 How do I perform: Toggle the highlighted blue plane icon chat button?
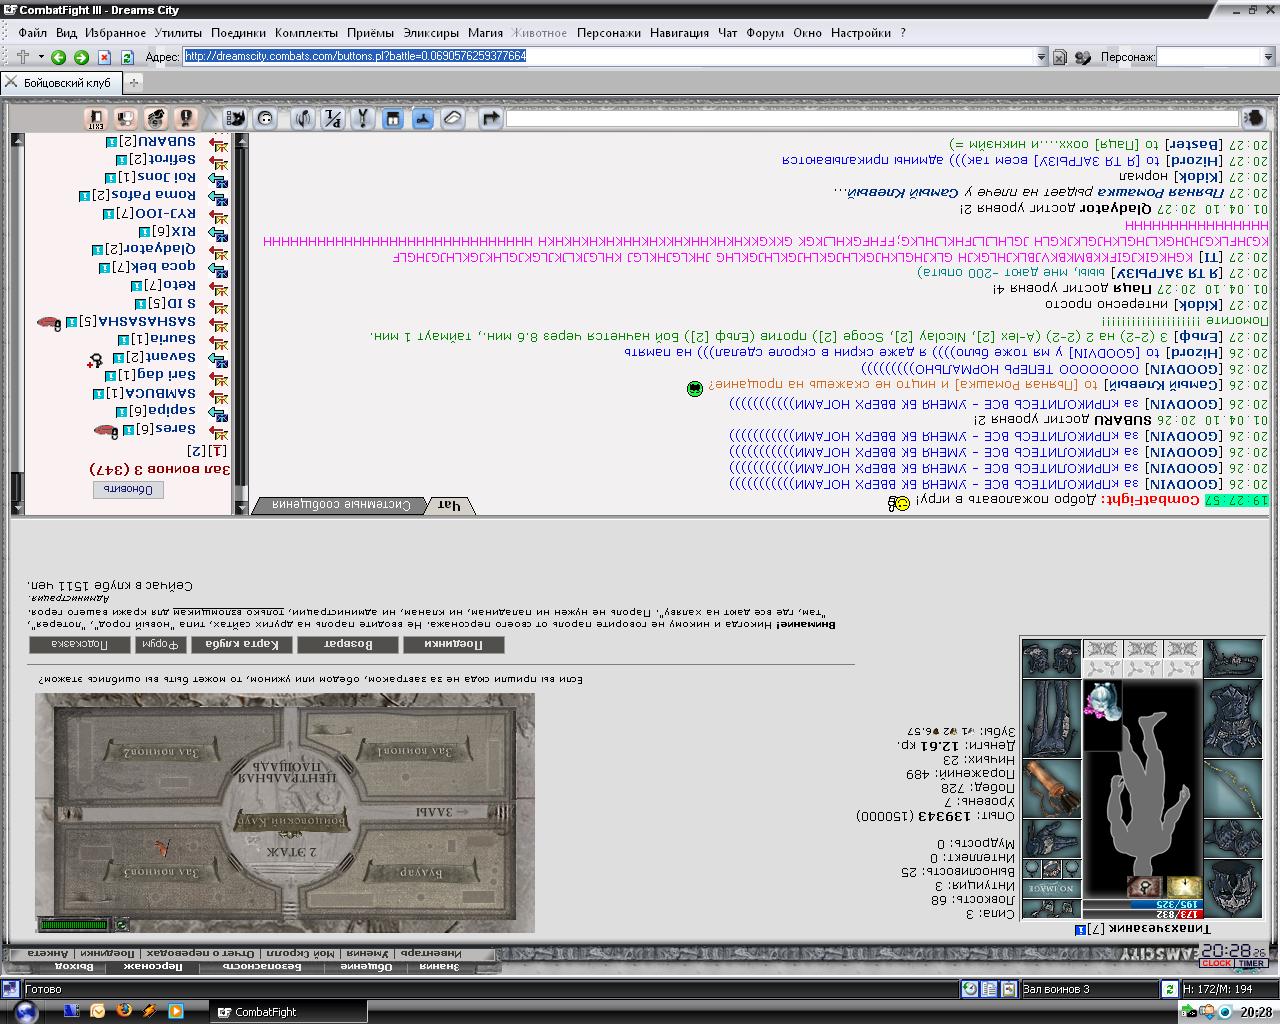422,119
